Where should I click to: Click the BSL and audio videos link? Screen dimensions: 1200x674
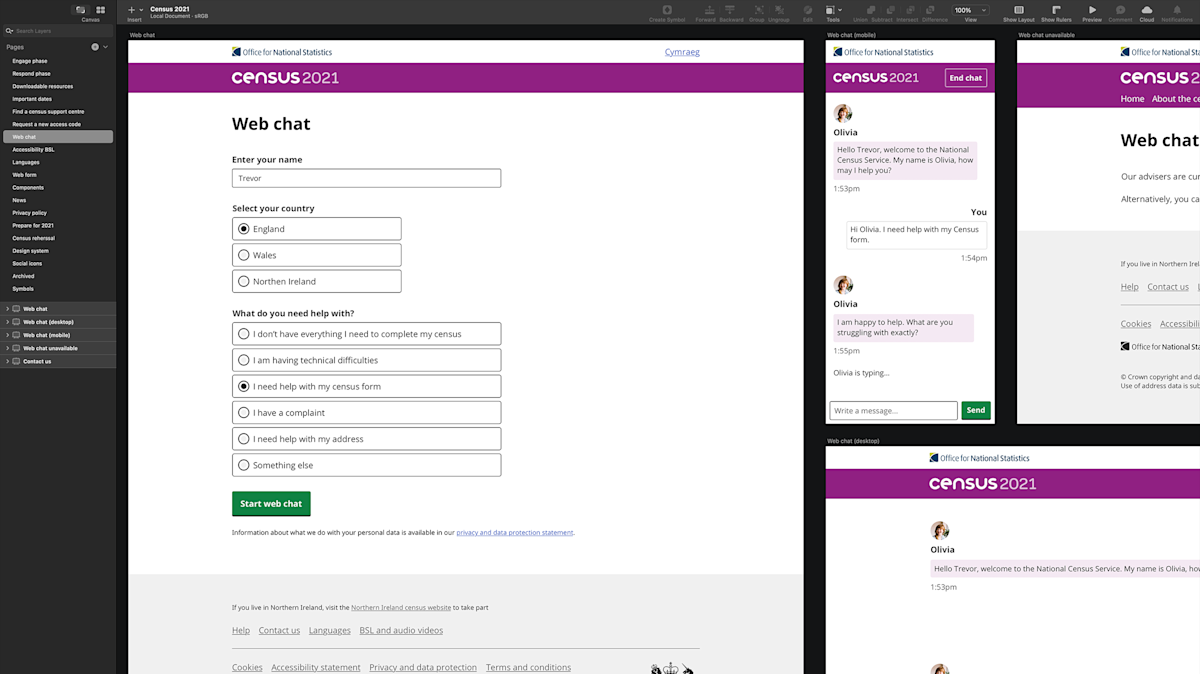pyautogui.click(x=401, y=630)
